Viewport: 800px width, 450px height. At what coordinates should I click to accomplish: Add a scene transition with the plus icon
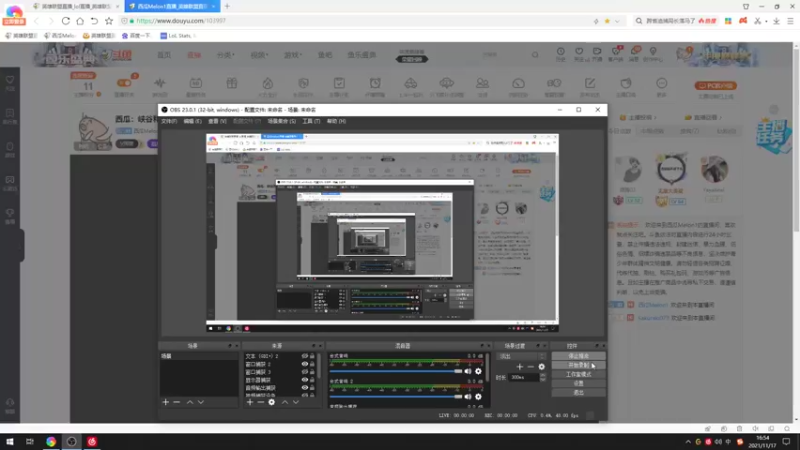pos(519,366)
